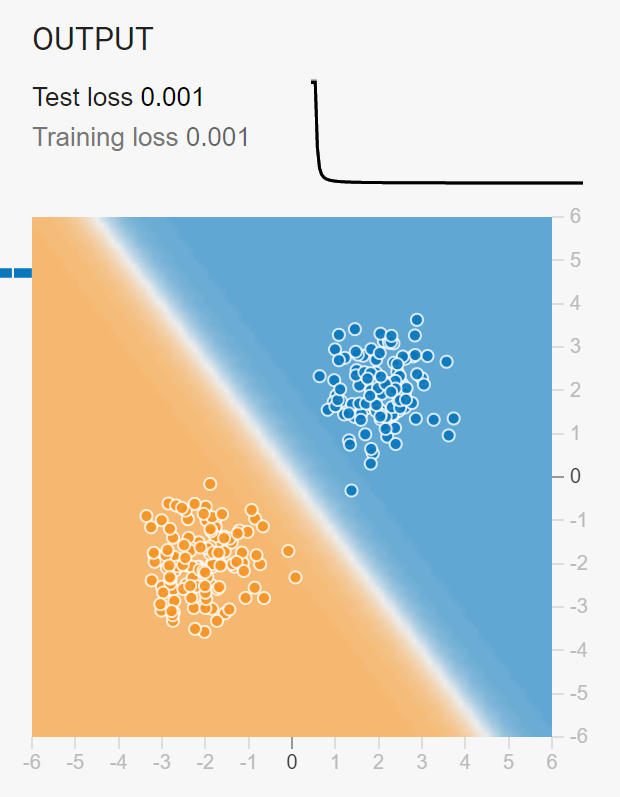The width and height of the screenshot is (620, 797).
Task: Click the topmost blue data point
Action: point(417,320)
